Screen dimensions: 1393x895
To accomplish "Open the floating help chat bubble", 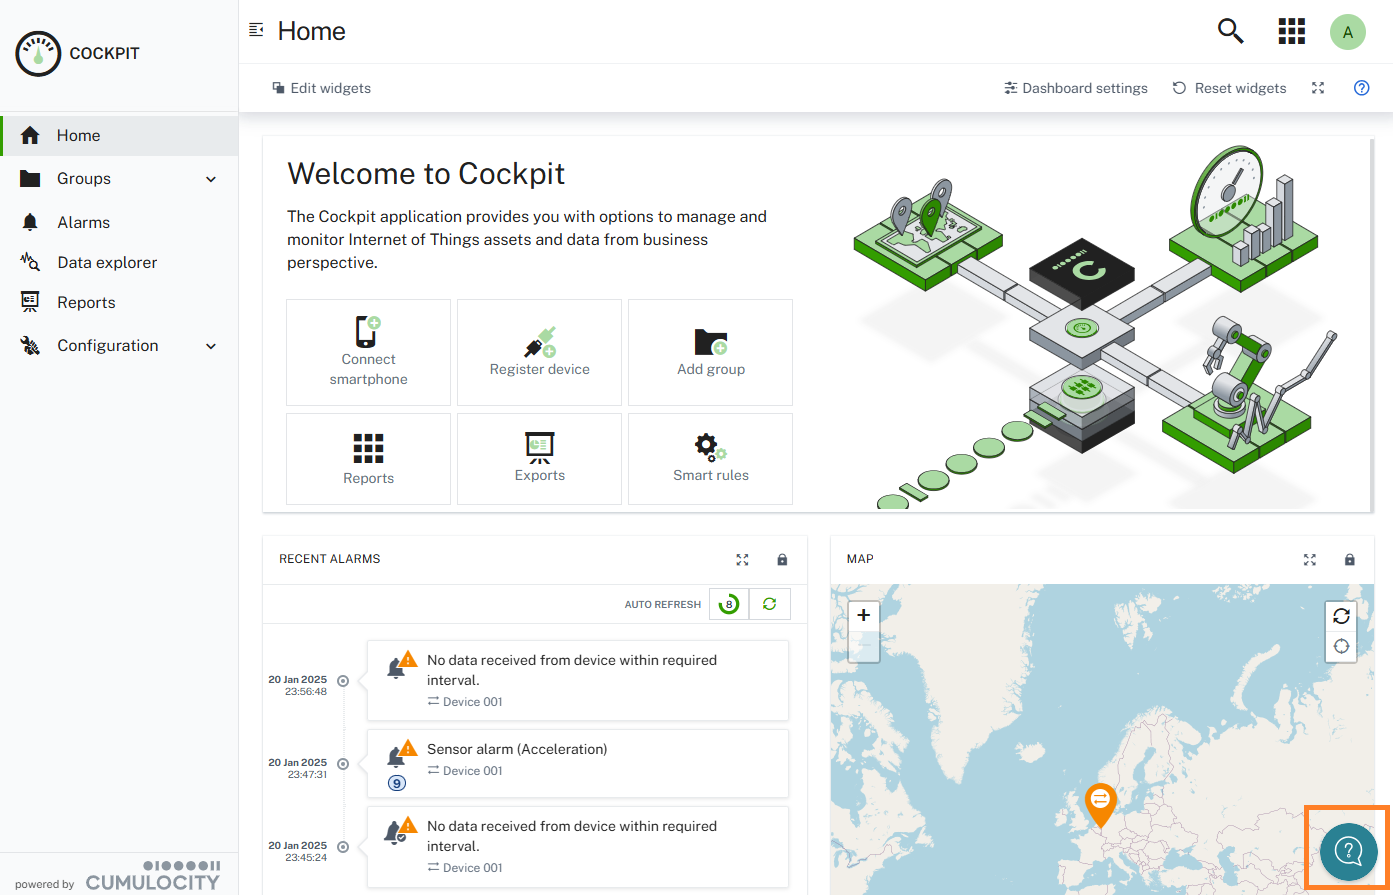I will (1348, 850).
